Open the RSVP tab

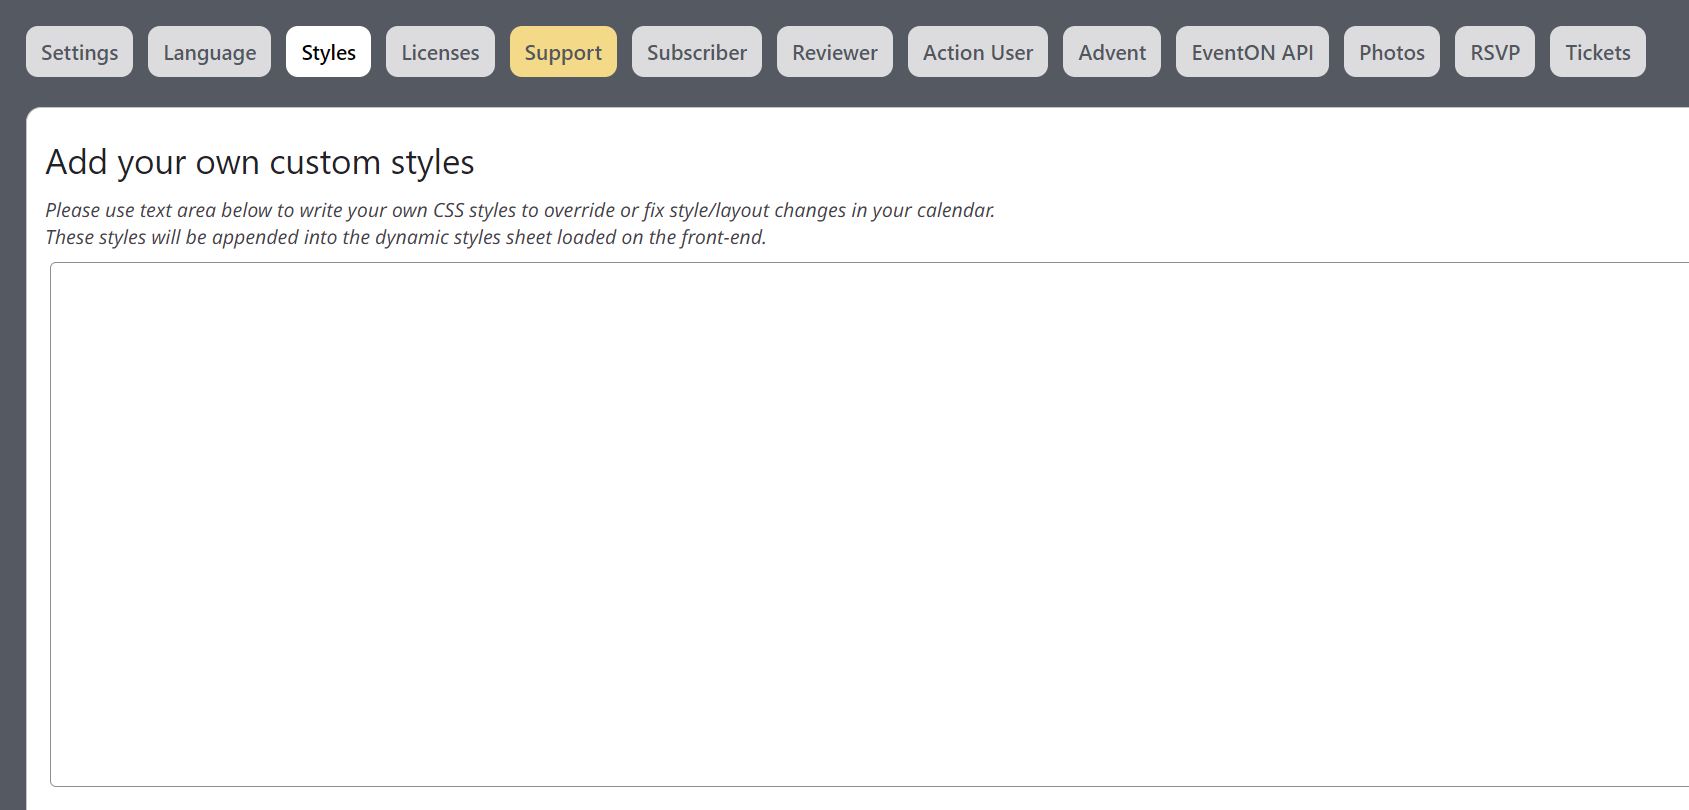coord(1495,52)
